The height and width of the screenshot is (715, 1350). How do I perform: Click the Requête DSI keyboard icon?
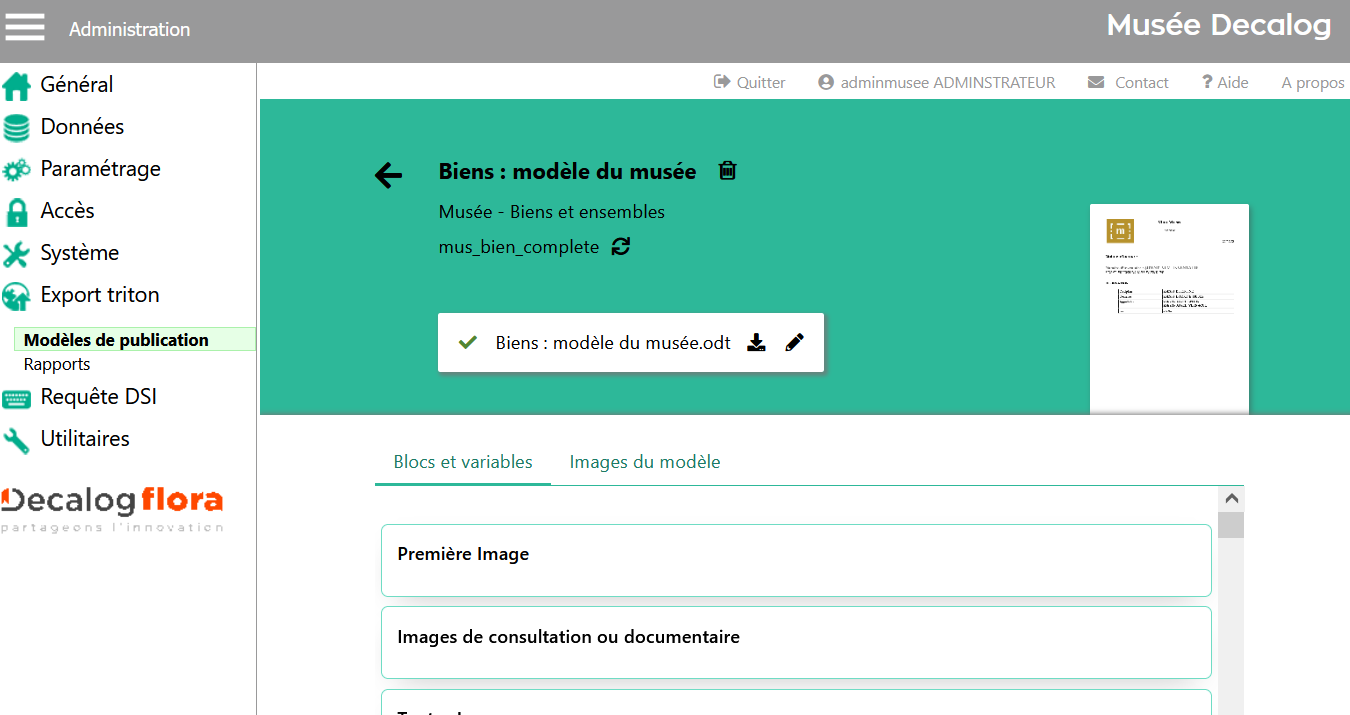[x=16, y=399]
